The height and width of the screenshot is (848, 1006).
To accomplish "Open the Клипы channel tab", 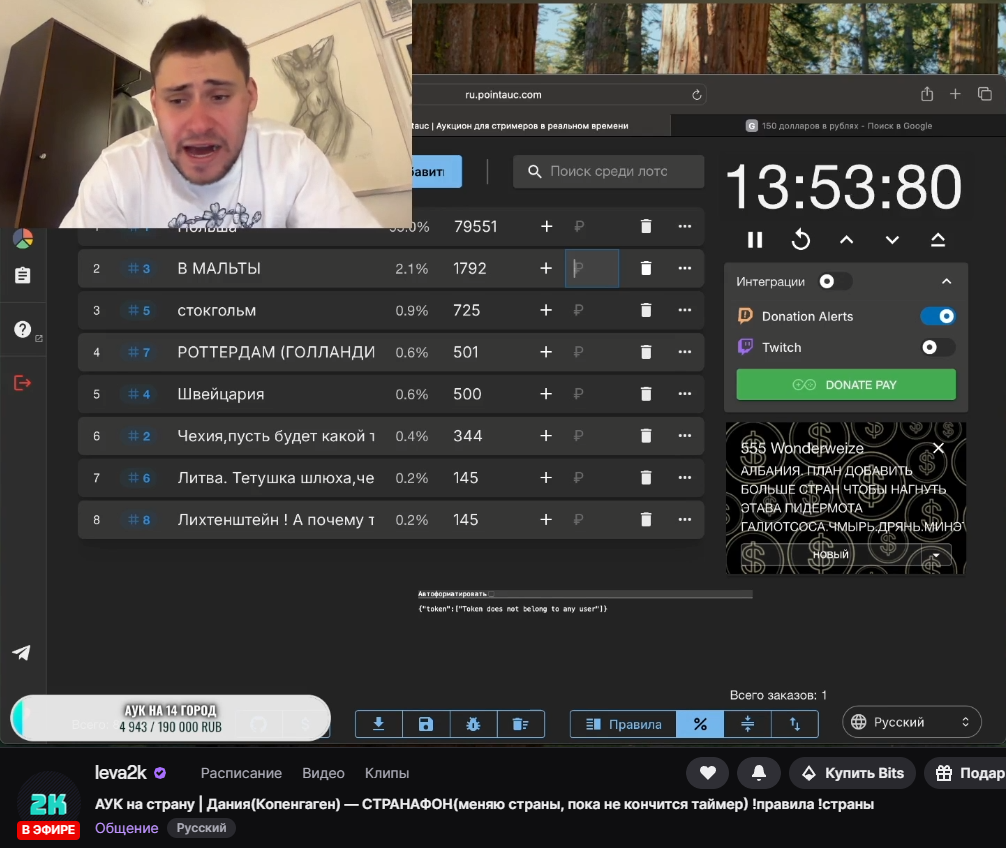I will 387,774.
